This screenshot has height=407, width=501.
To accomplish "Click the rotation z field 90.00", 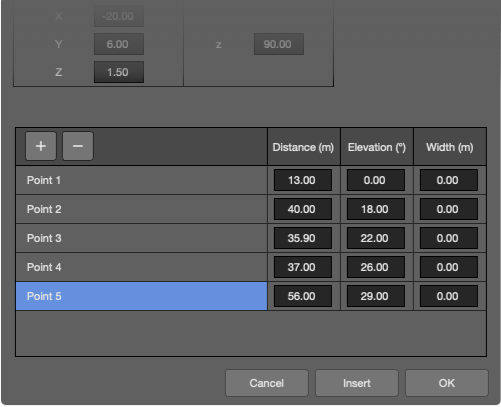I will (279, 44).
